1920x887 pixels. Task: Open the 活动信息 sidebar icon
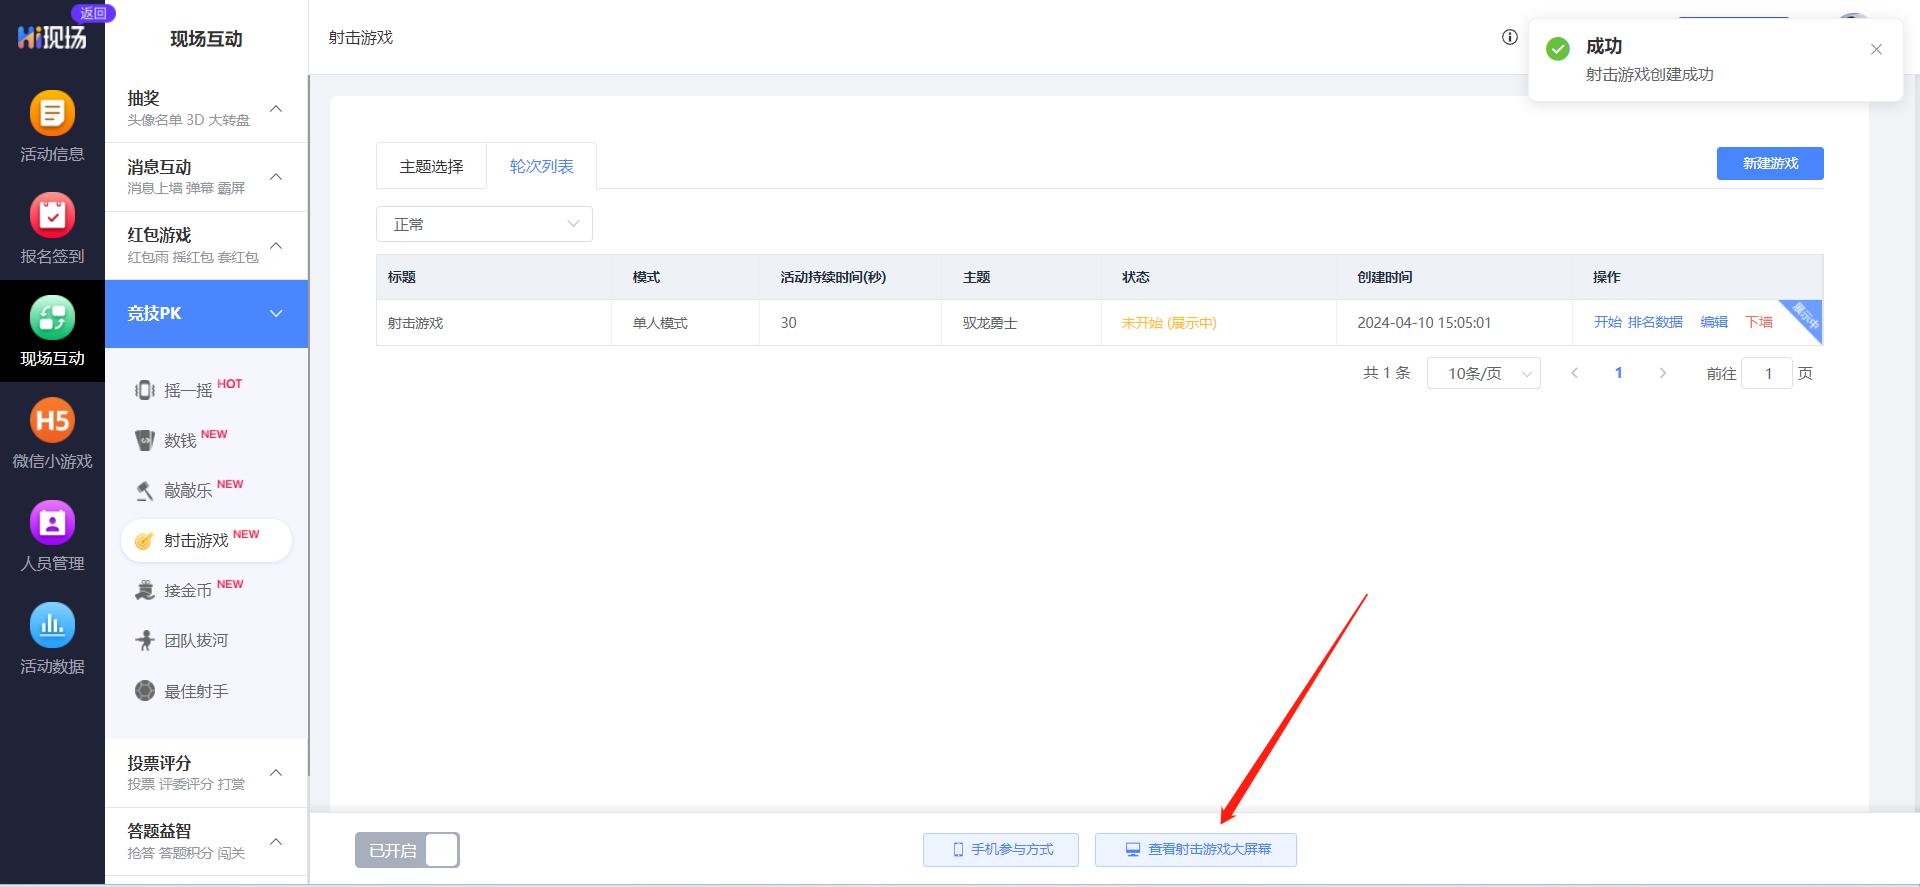coord(52,114)
